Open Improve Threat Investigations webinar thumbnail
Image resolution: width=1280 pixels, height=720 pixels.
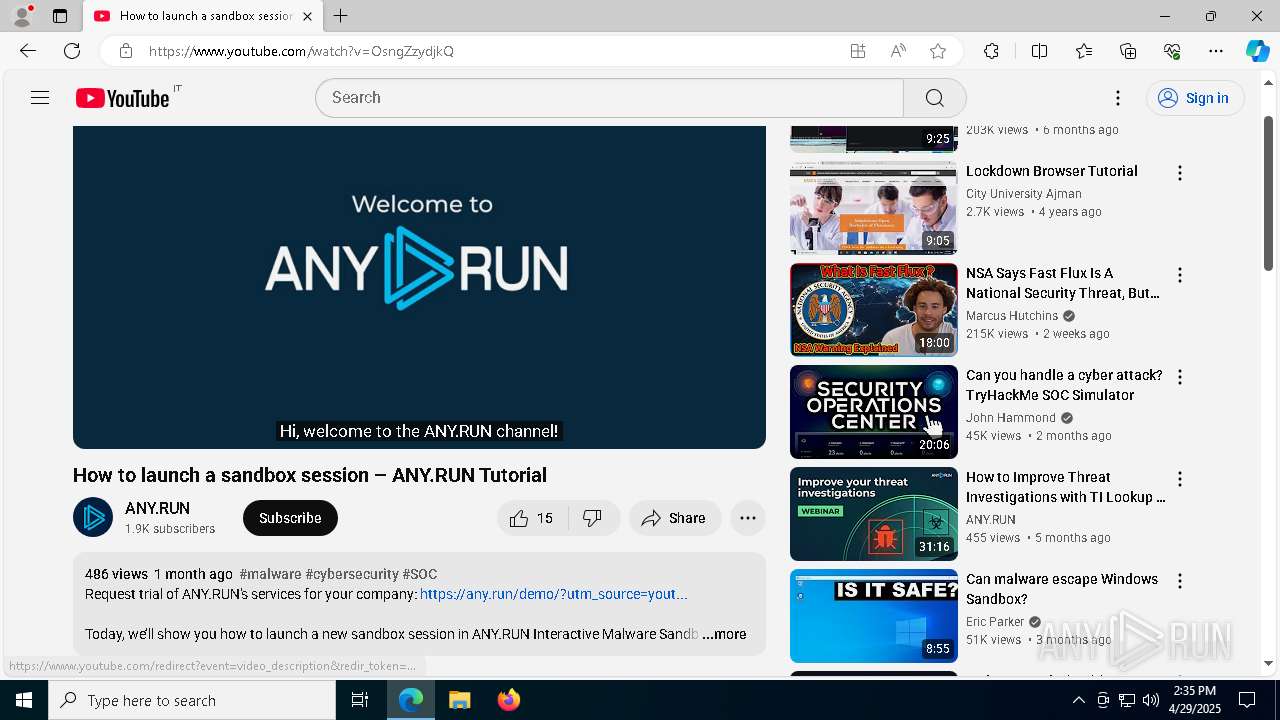[873, 514]
